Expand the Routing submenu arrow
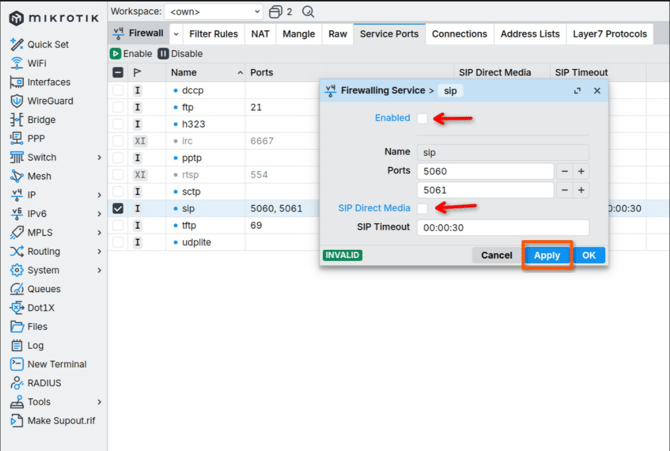 99,252
